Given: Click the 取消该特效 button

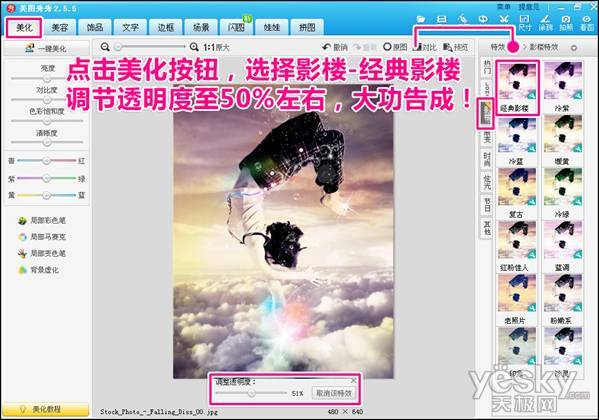Looking at the screenshot, I should [333, 393].
